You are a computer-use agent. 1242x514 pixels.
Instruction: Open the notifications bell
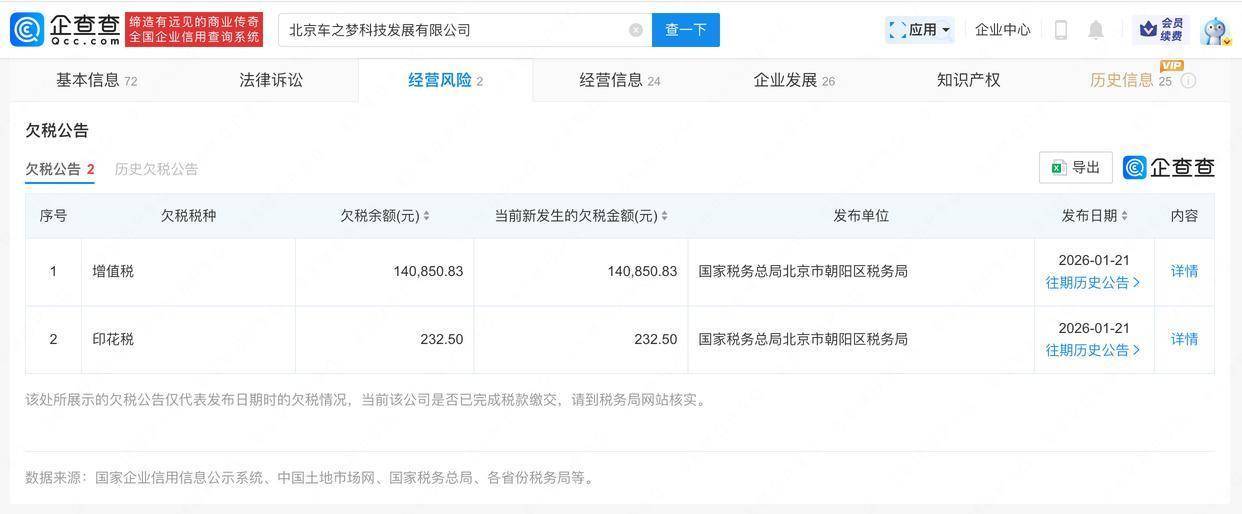pyautogui.click(x=1096, y=30)
